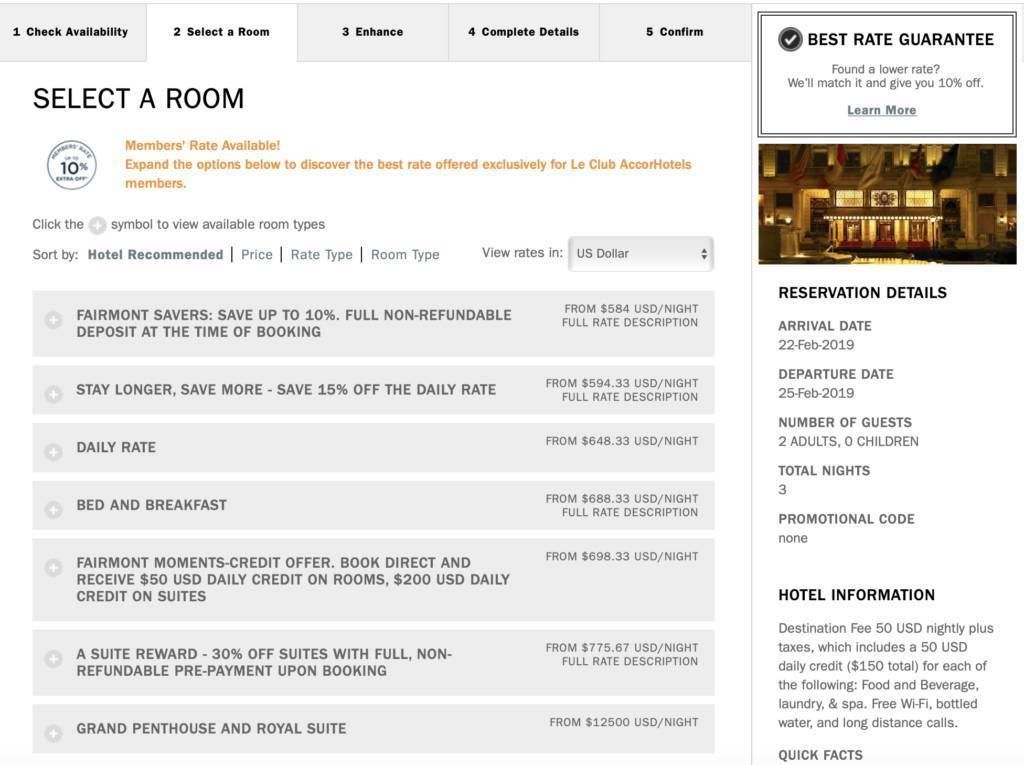Click the Members' Rate Available! heading

tap(202, 146)
